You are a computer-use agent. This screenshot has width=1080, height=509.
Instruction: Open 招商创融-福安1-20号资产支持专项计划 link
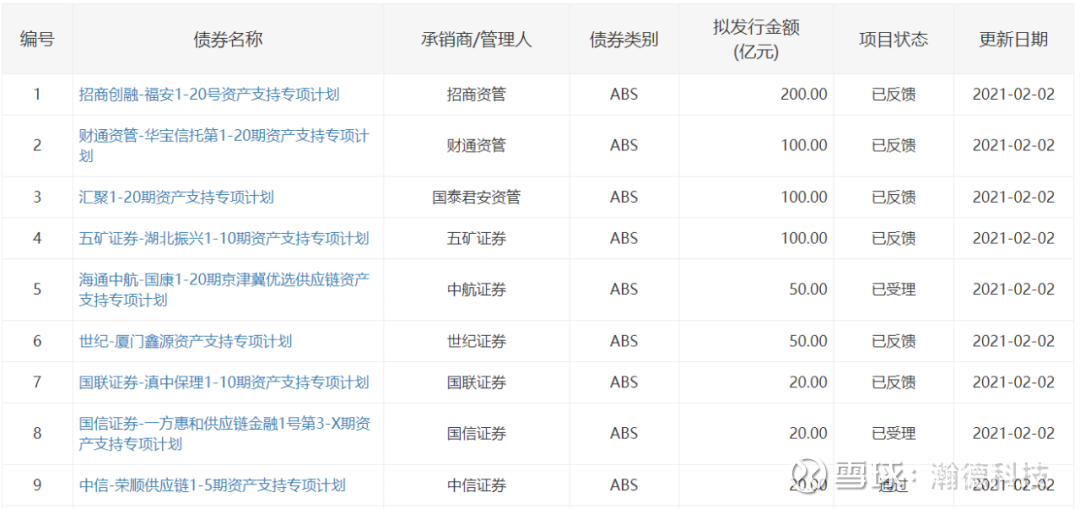pyautogui.click(x=209, y=94)
